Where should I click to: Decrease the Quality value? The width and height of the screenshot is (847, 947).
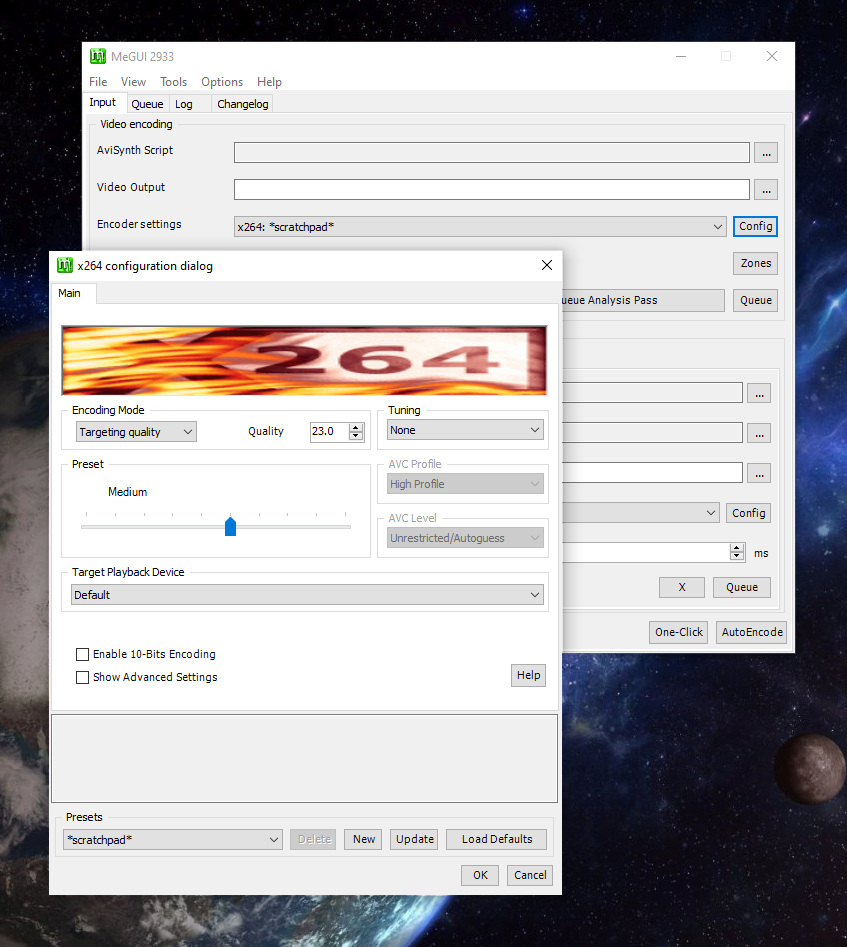pos(356,435)
